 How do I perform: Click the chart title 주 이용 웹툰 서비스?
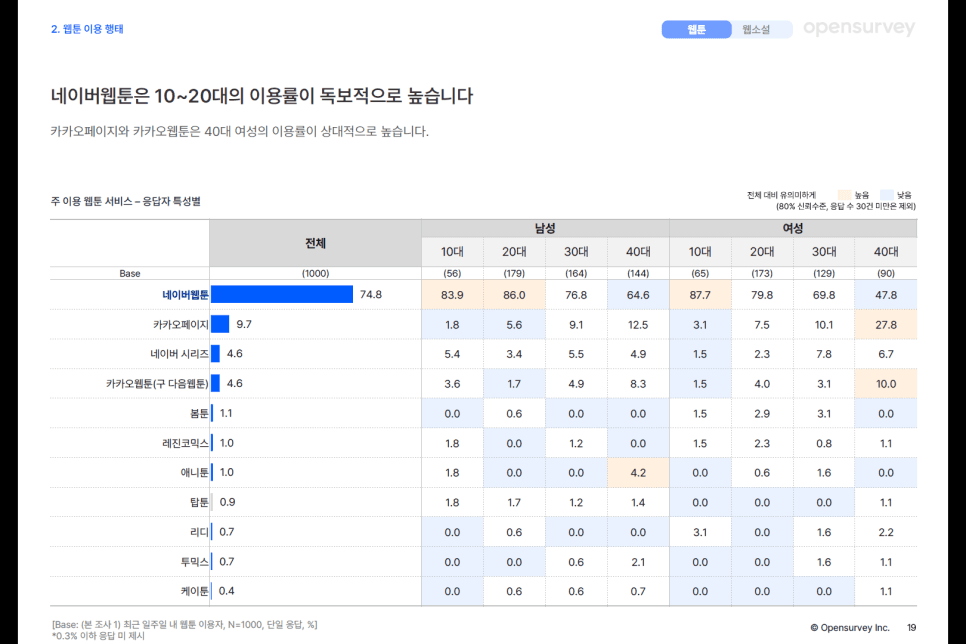[x=126, y=202]
